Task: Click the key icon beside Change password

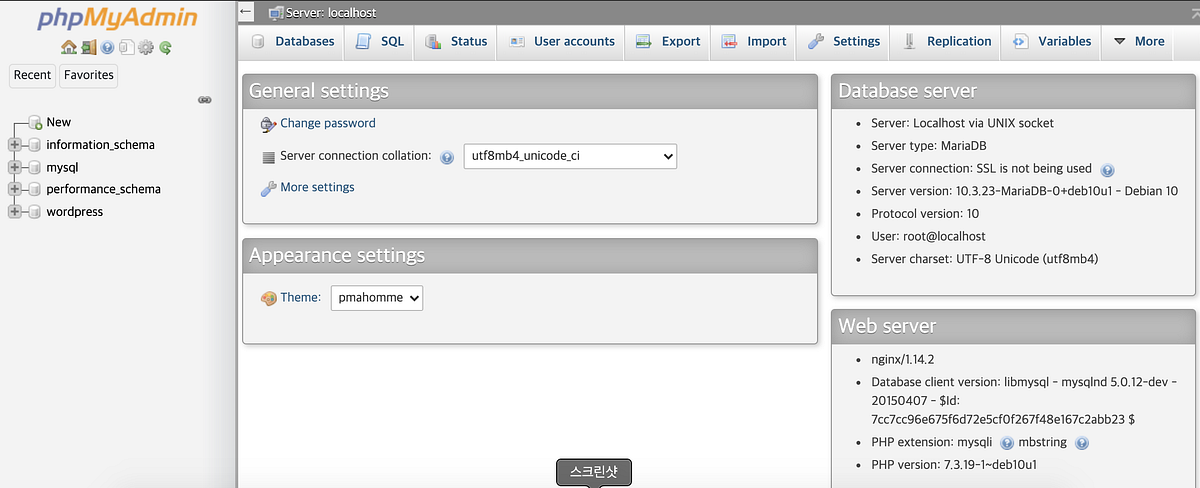Action: [268, 124]
